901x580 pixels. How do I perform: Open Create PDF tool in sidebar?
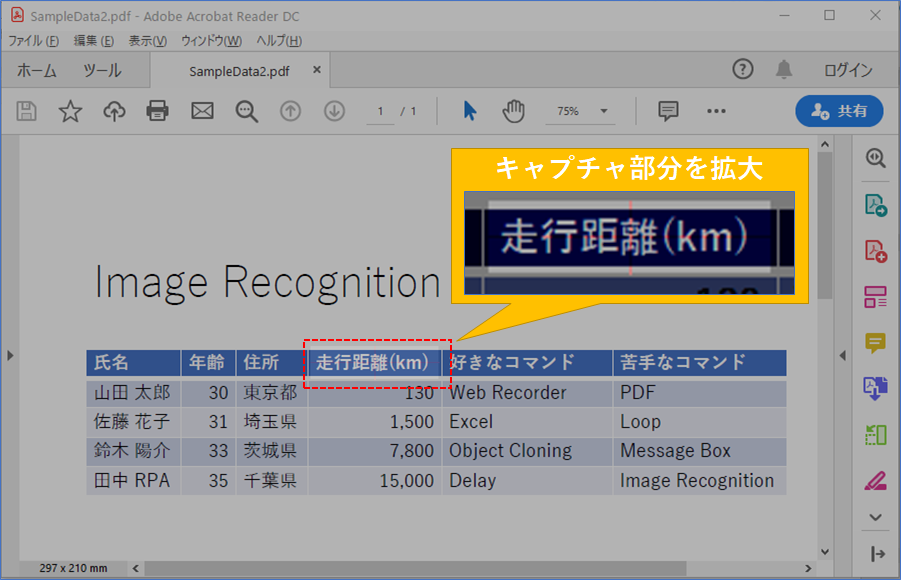click(876, 251)
